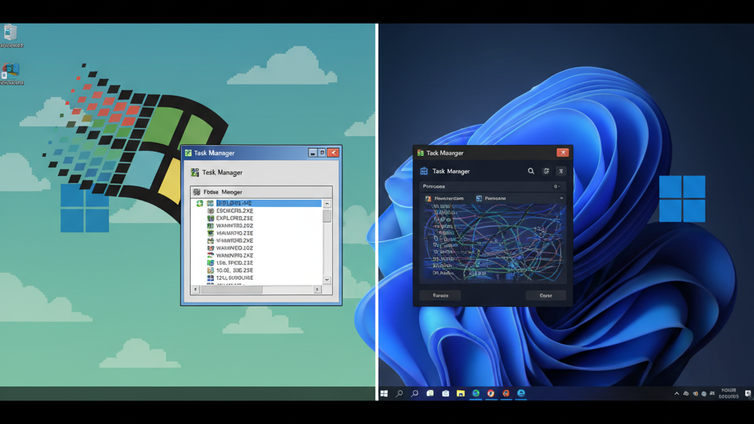Screen dimensions: 754x424
Task: Switch to the Pemoene tab with blue icon
Action: click(491, 198)
